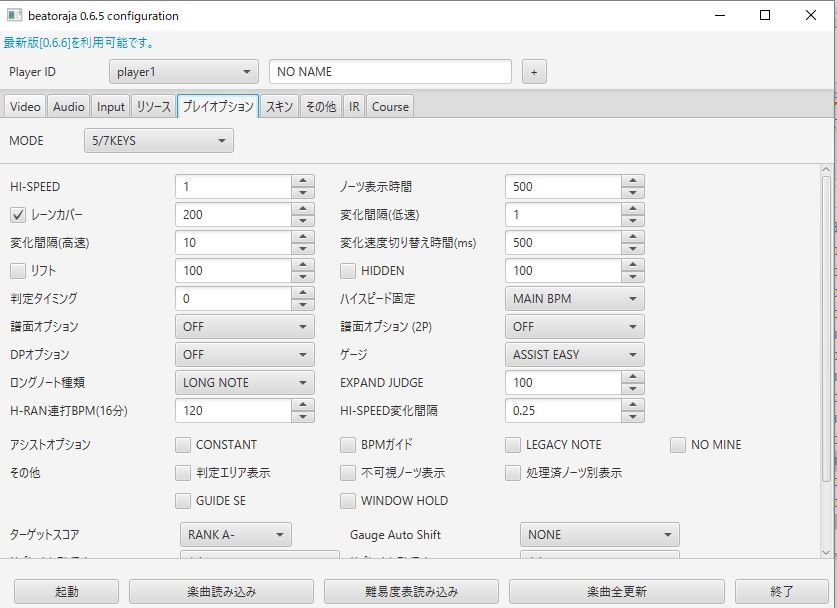Viewport: 837px width, 608px height.
Task: Open ロングノート種類 LONG NOTE dropdown
Action: tap(244, 383)
